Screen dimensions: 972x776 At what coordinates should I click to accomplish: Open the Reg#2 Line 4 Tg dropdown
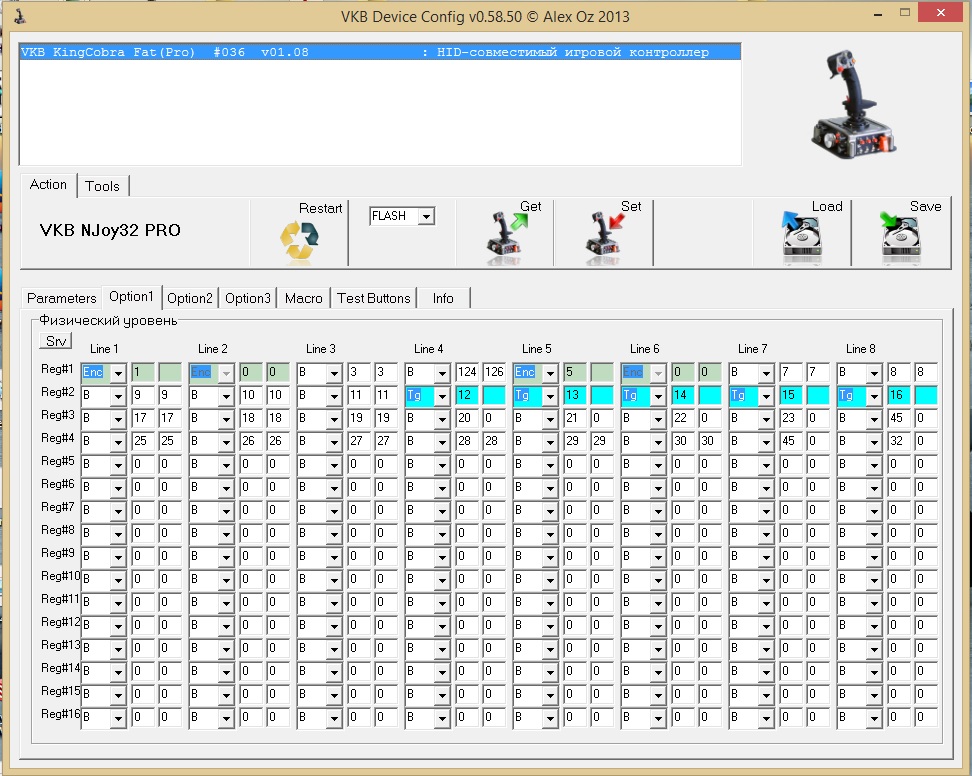(442, 395)
